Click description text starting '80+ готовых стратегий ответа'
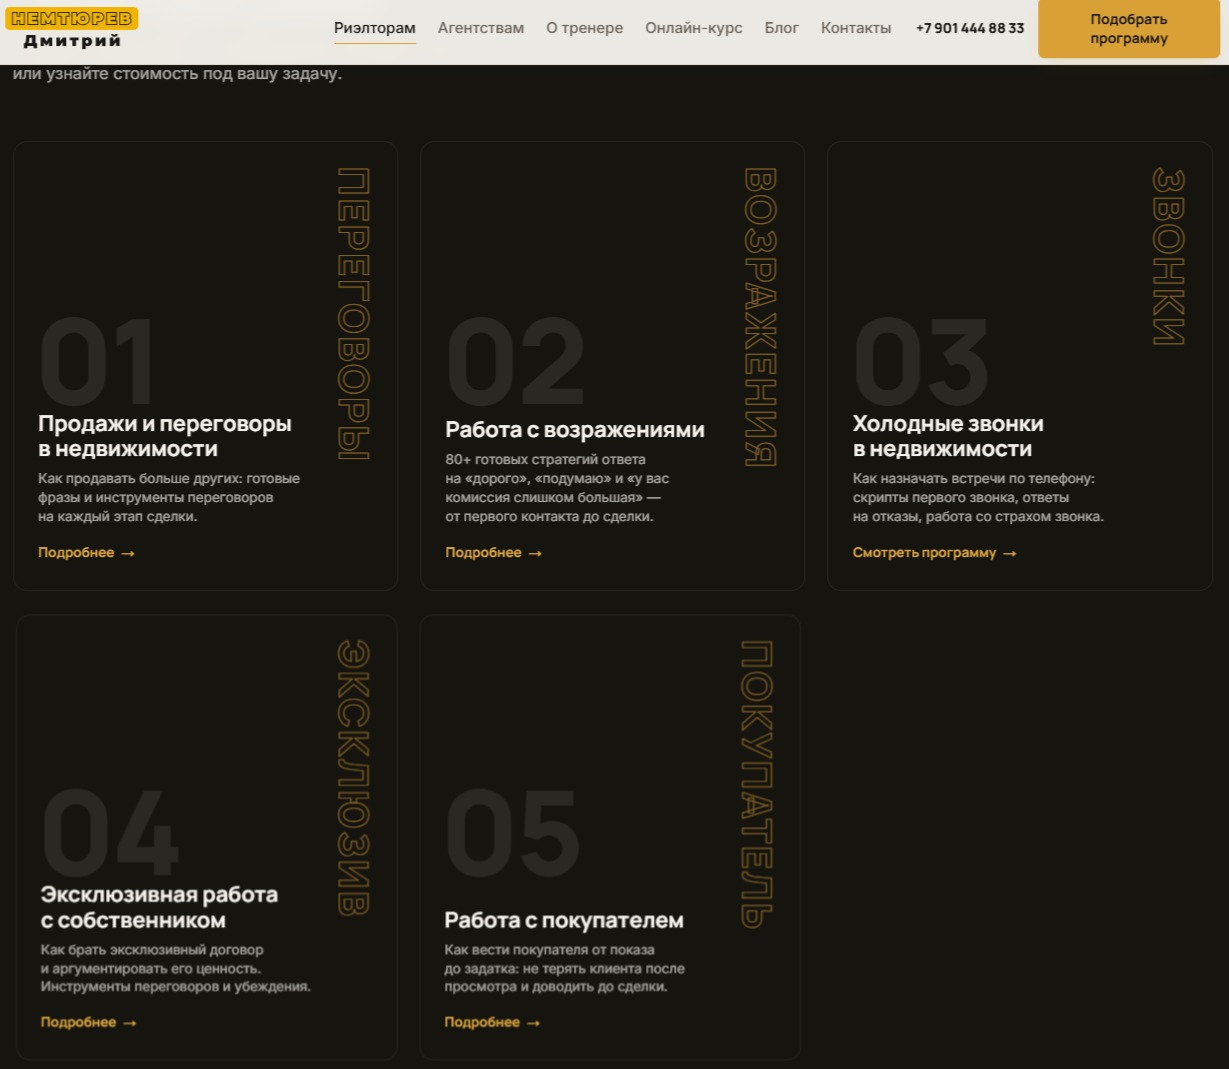1229x1069 pixels. [557, 488]
